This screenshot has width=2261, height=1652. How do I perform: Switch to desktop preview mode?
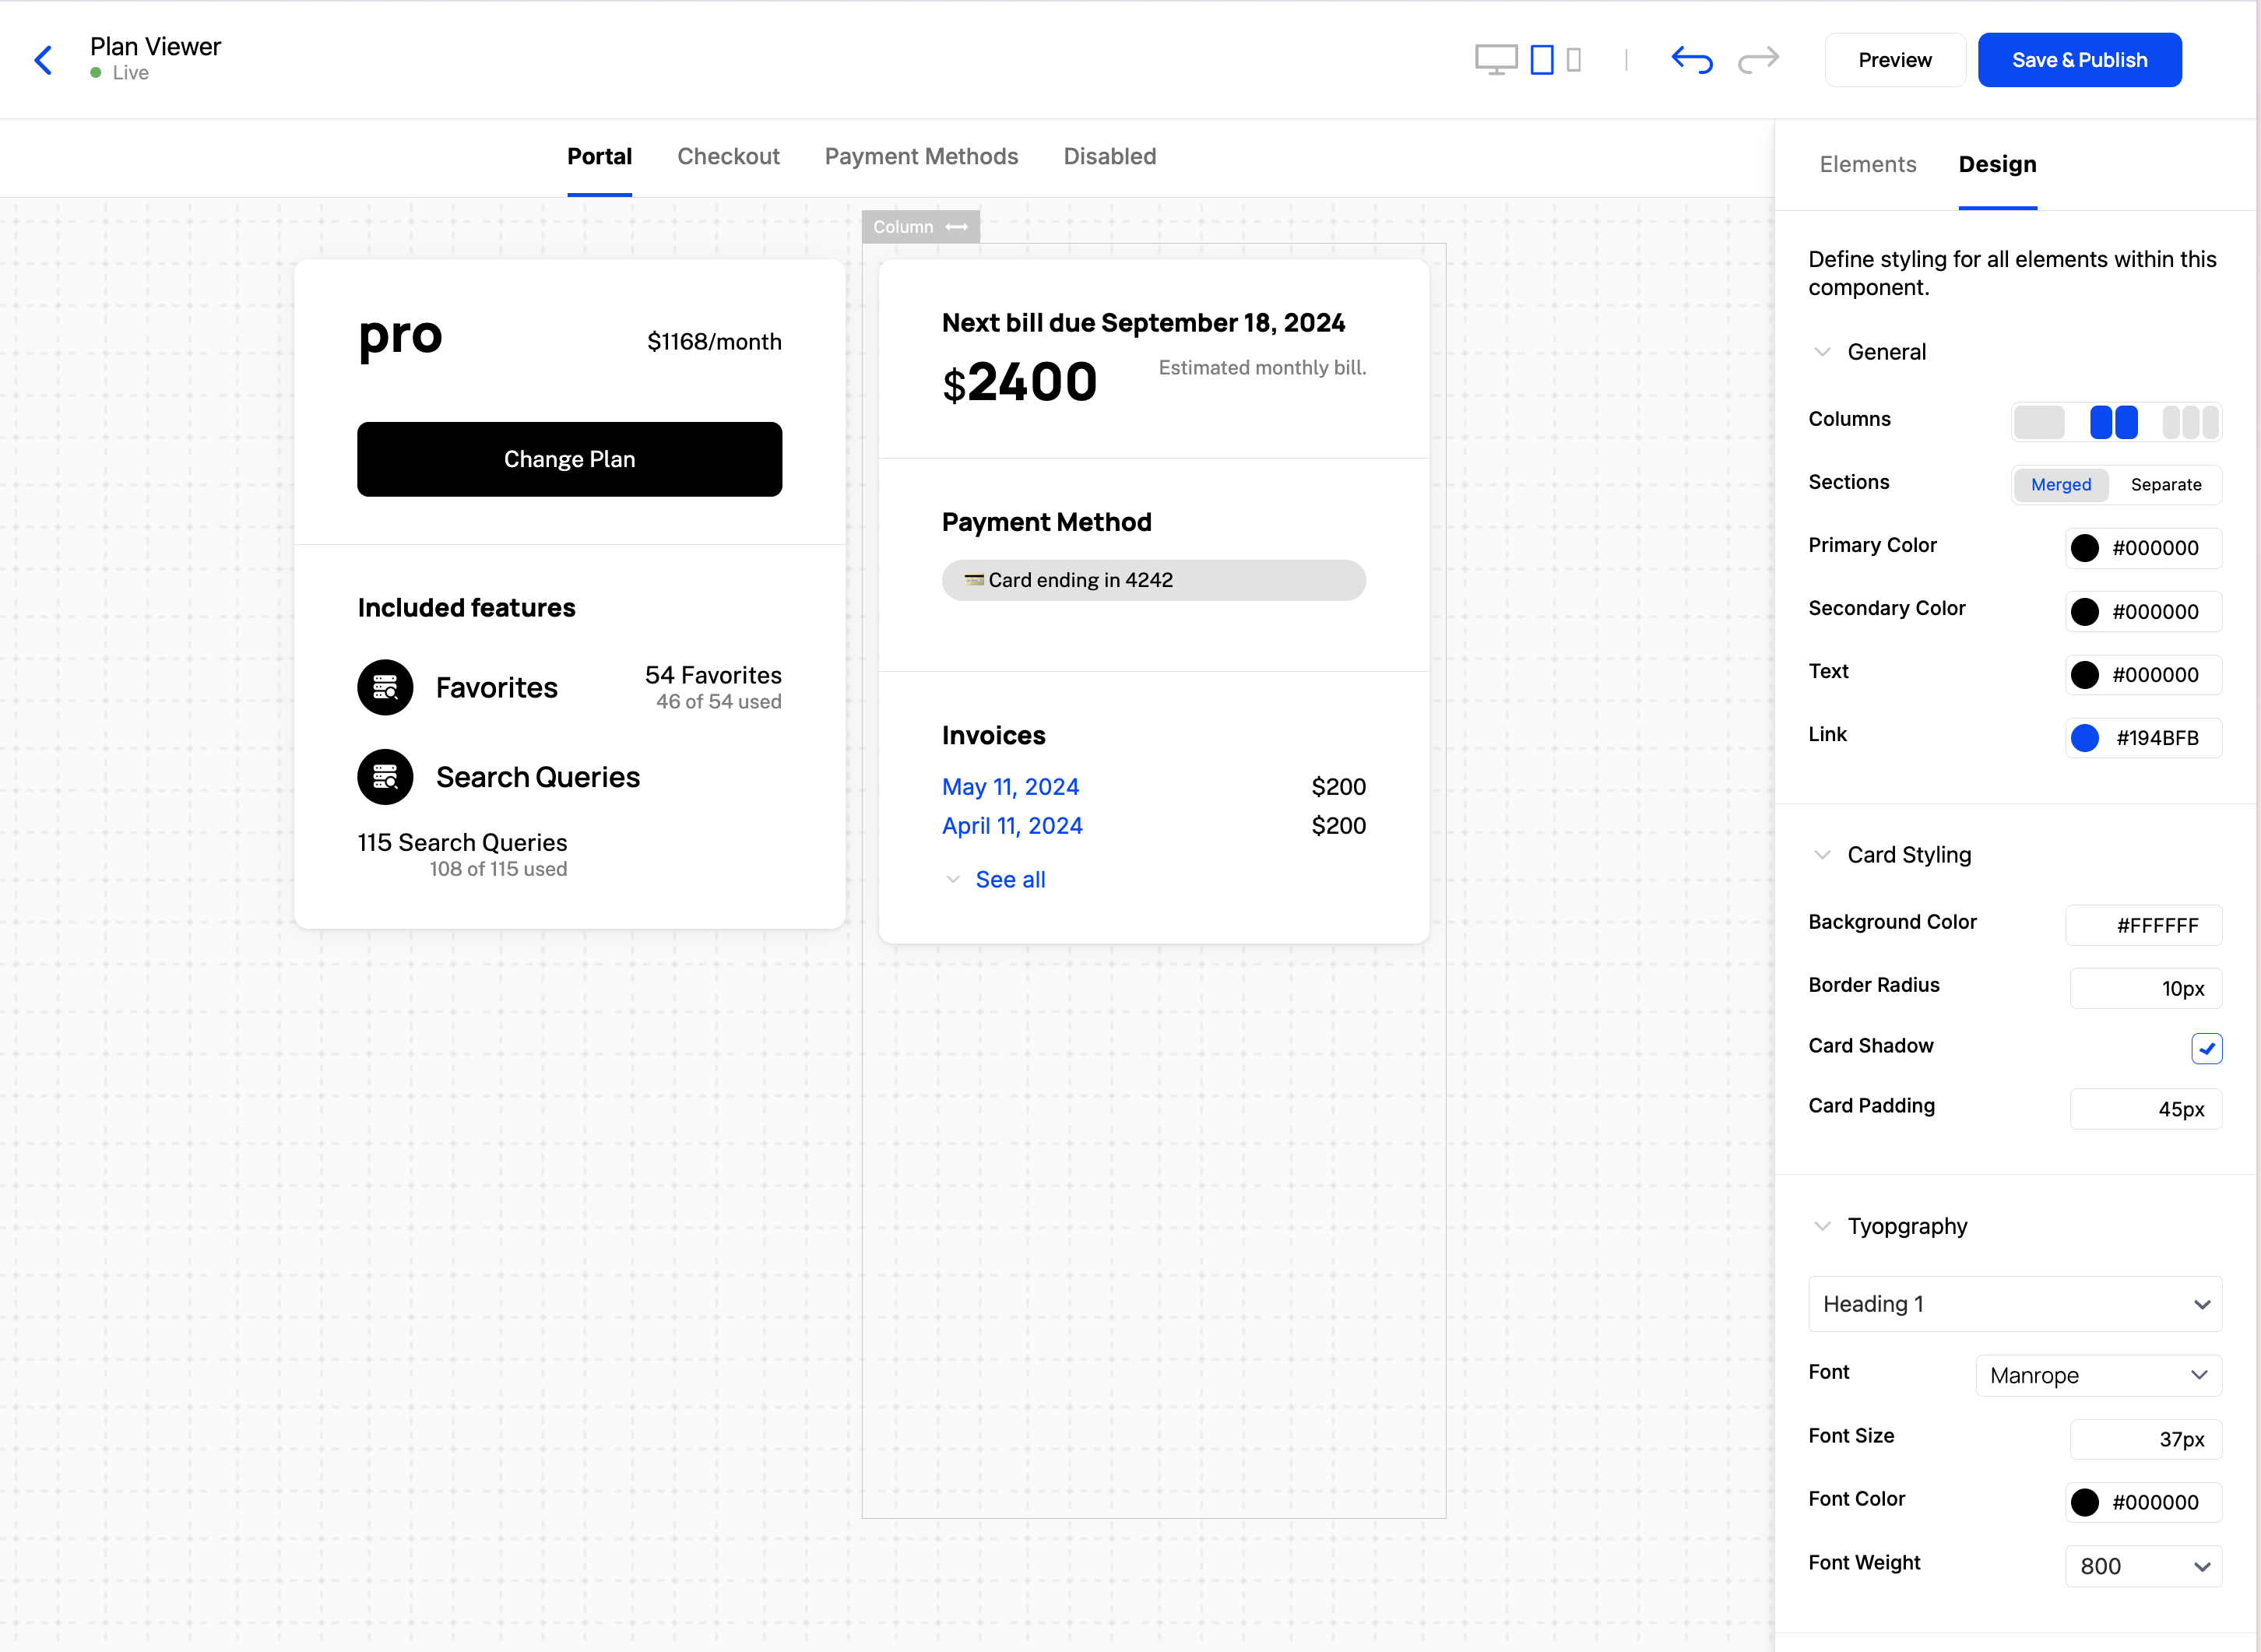(1496, 59)
